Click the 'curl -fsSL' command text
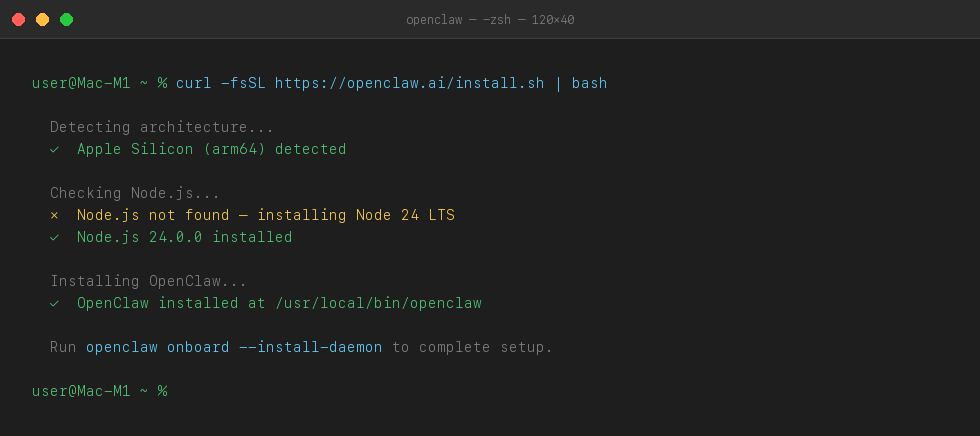The image size is (980, 436). 220,83
